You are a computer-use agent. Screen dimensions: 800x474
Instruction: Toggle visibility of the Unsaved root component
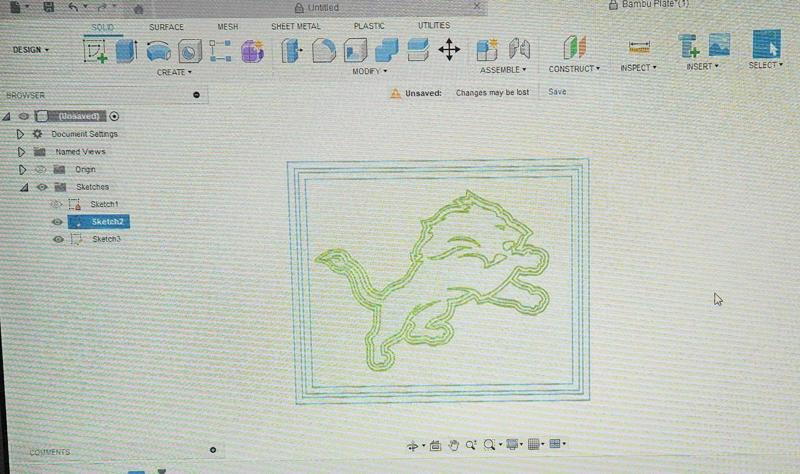[23, 116]
